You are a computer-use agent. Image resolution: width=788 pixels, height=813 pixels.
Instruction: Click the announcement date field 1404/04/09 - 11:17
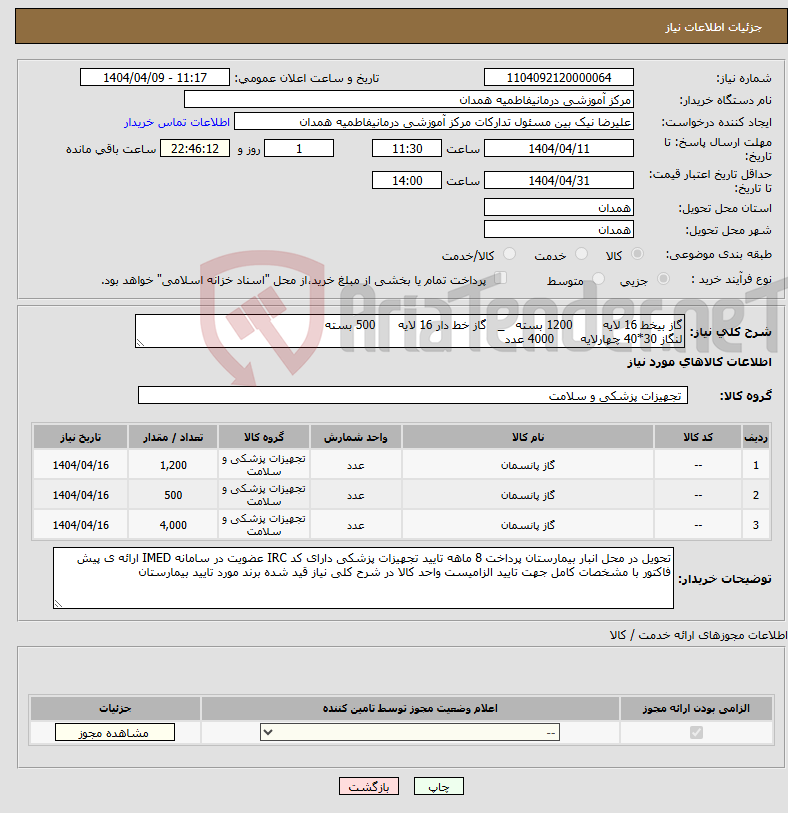[154, 78]
